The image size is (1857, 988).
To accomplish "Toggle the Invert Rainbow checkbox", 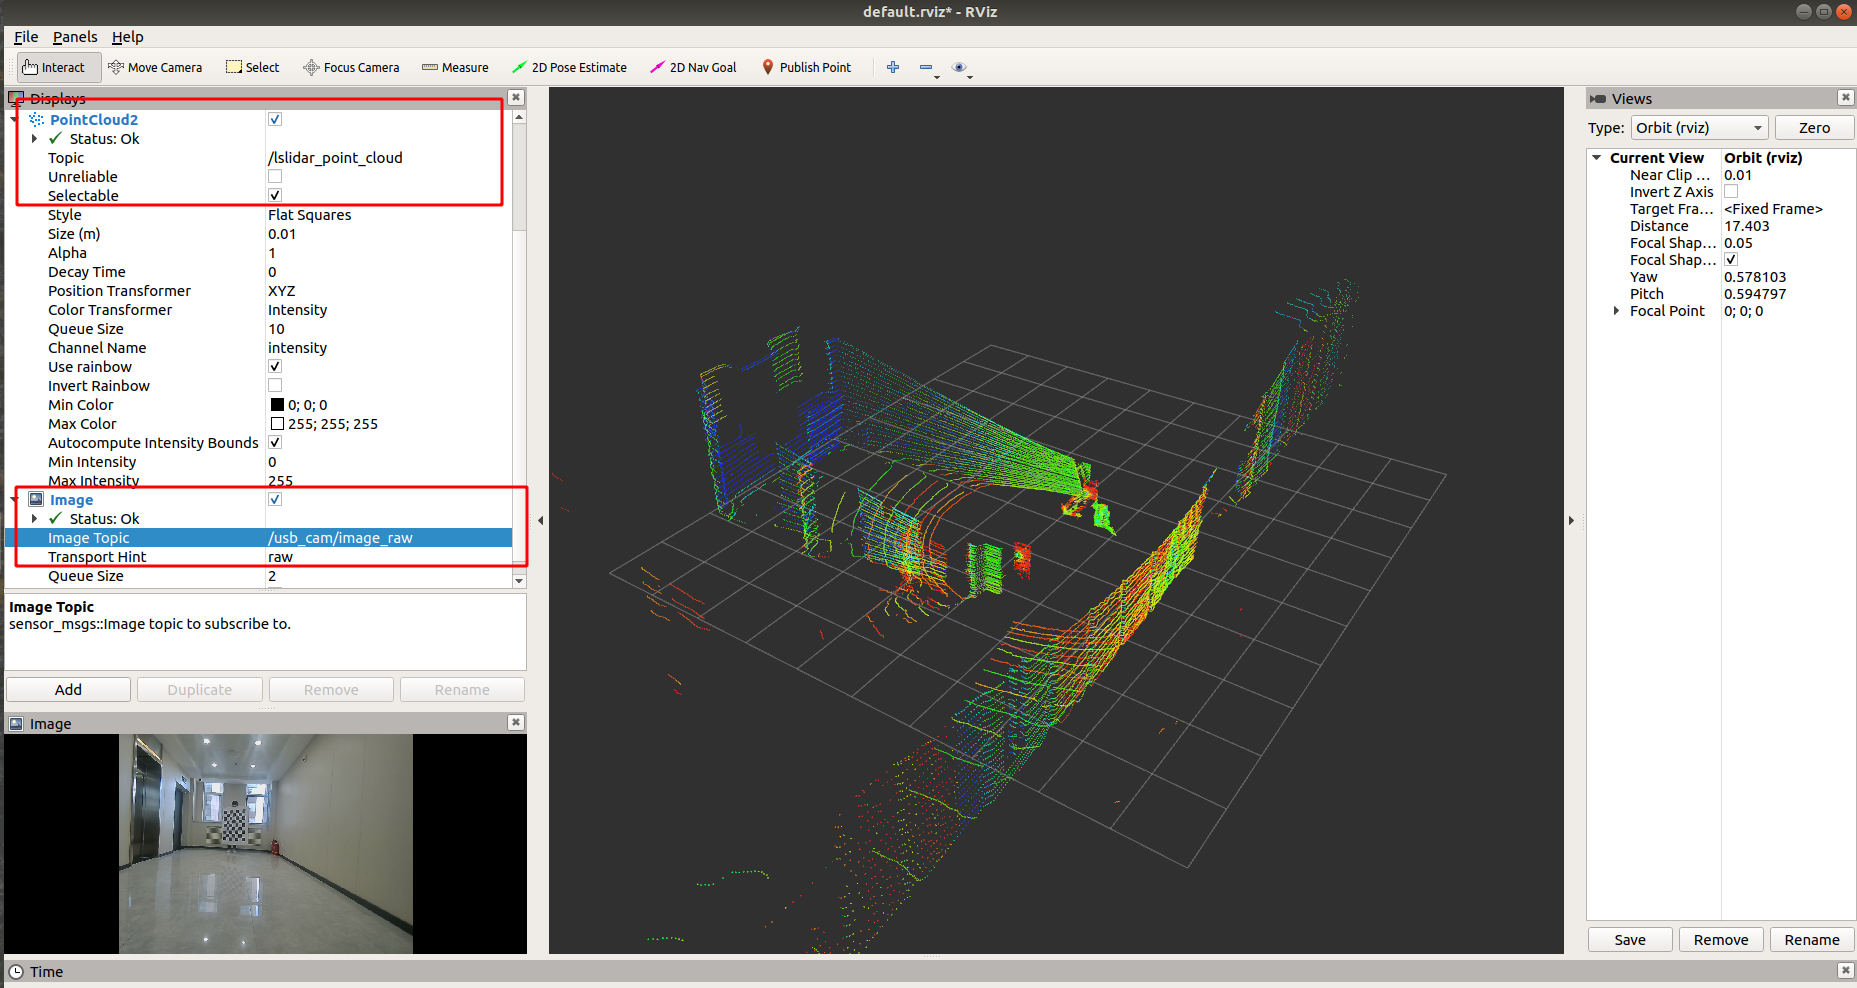I will [275, 385].
